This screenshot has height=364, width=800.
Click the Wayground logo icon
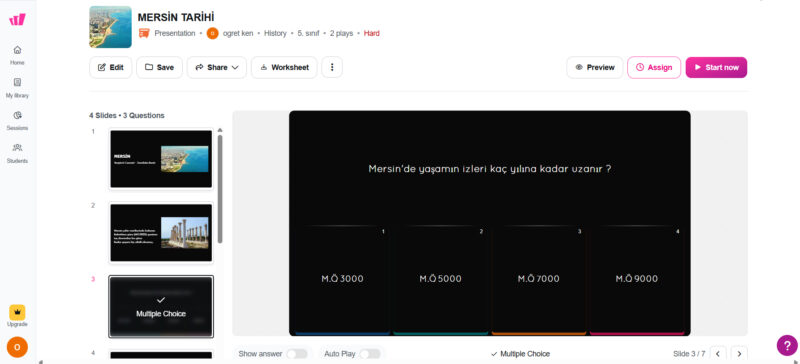tap(17, 19)
